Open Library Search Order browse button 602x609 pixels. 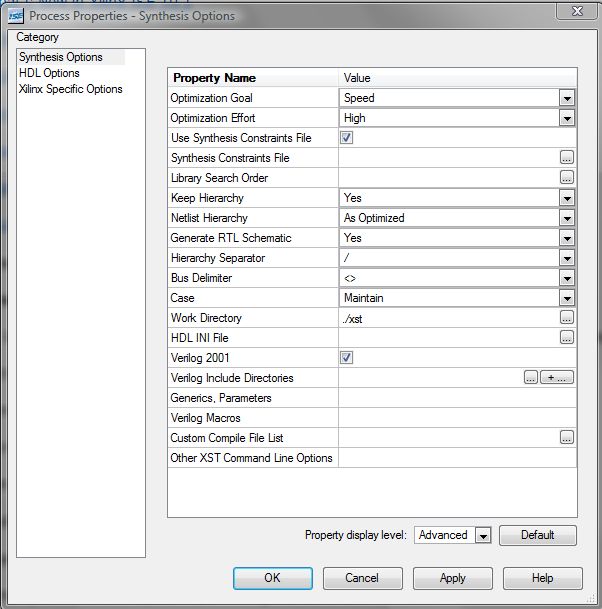pos(567,177)
